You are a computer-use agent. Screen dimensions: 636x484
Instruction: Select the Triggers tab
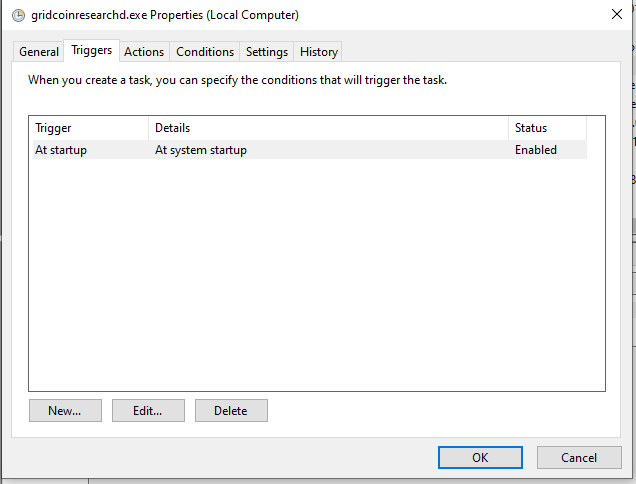click(x=91, y=50)
